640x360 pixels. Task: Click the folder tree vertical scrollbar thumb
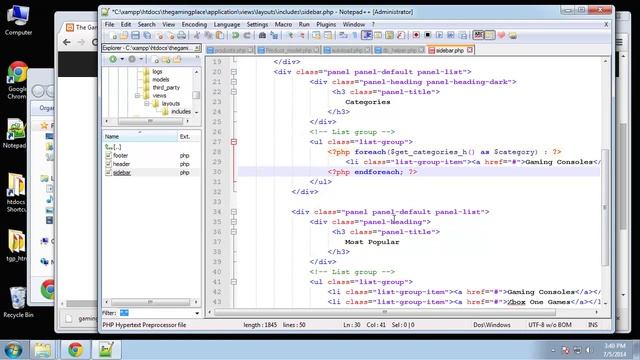pyautogui.click(x=196, y=95)
